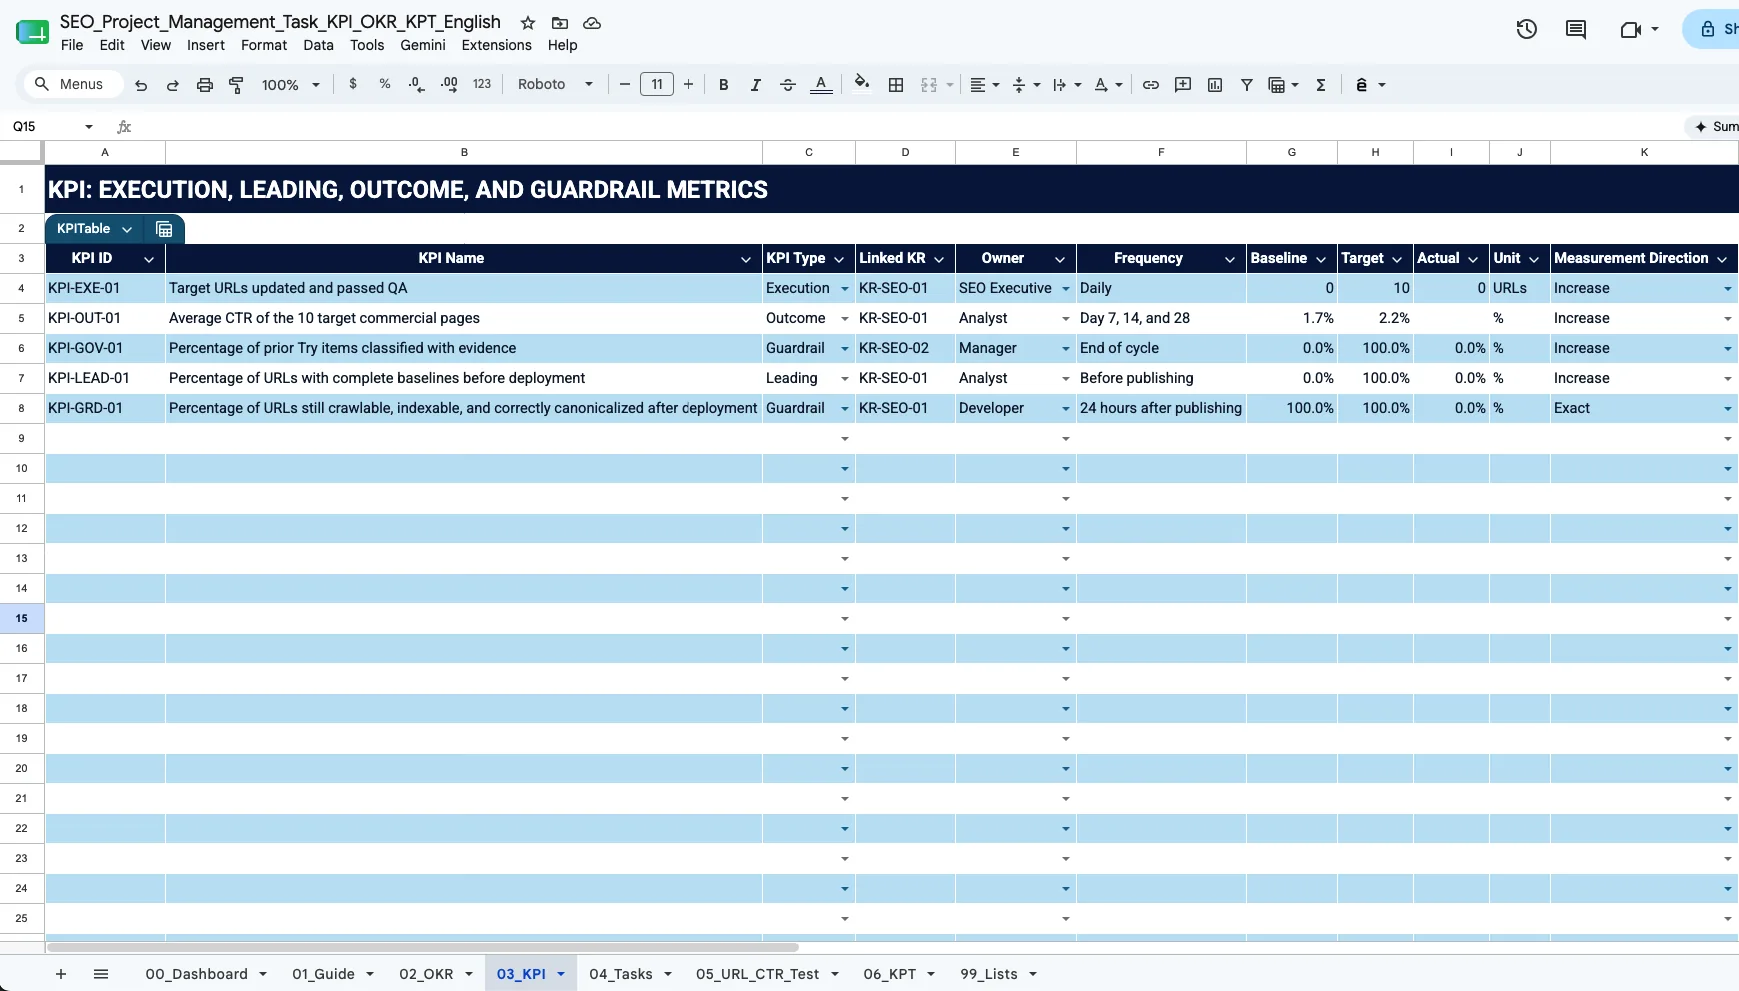Open horizontal align options
This screenshot has height=991, width=1739.
tap(985, 85)
